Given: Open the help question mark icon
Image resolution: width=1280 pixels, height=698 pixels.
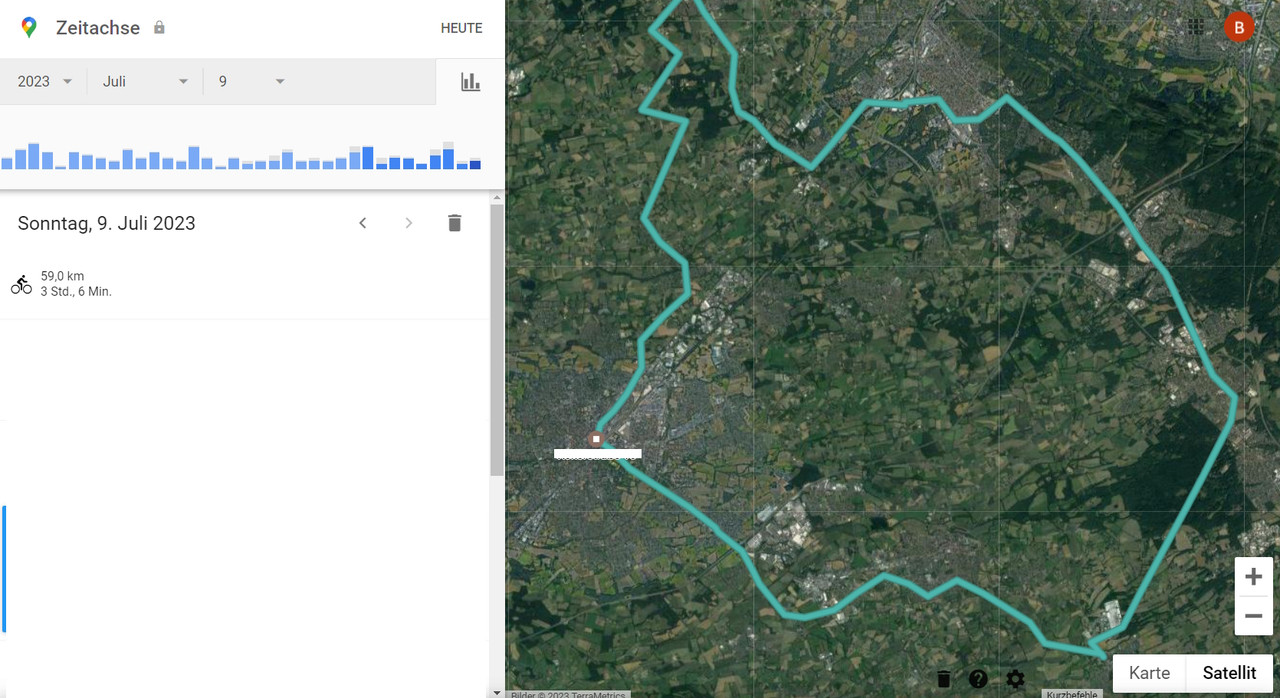Looking at the screenshot, I should [978, 679].
